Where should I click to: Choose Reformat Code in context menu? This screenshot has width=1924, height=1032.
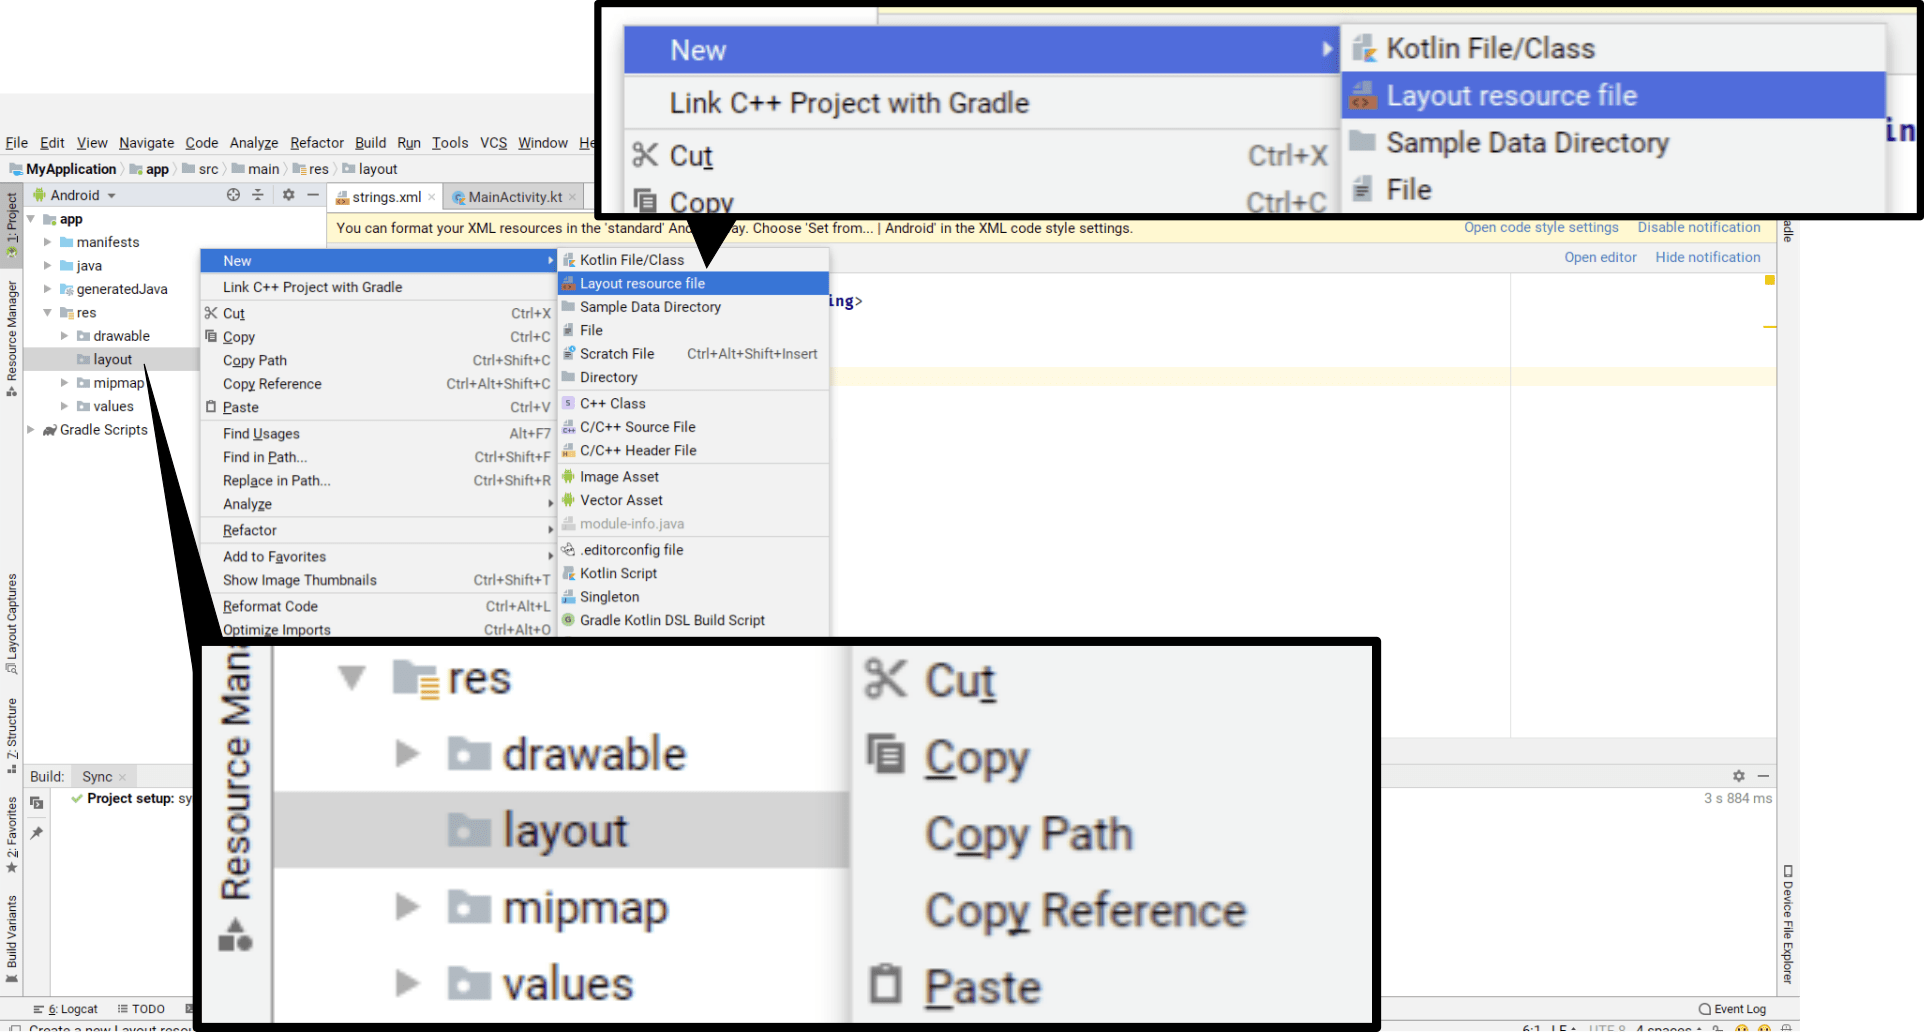click(379, 606)
